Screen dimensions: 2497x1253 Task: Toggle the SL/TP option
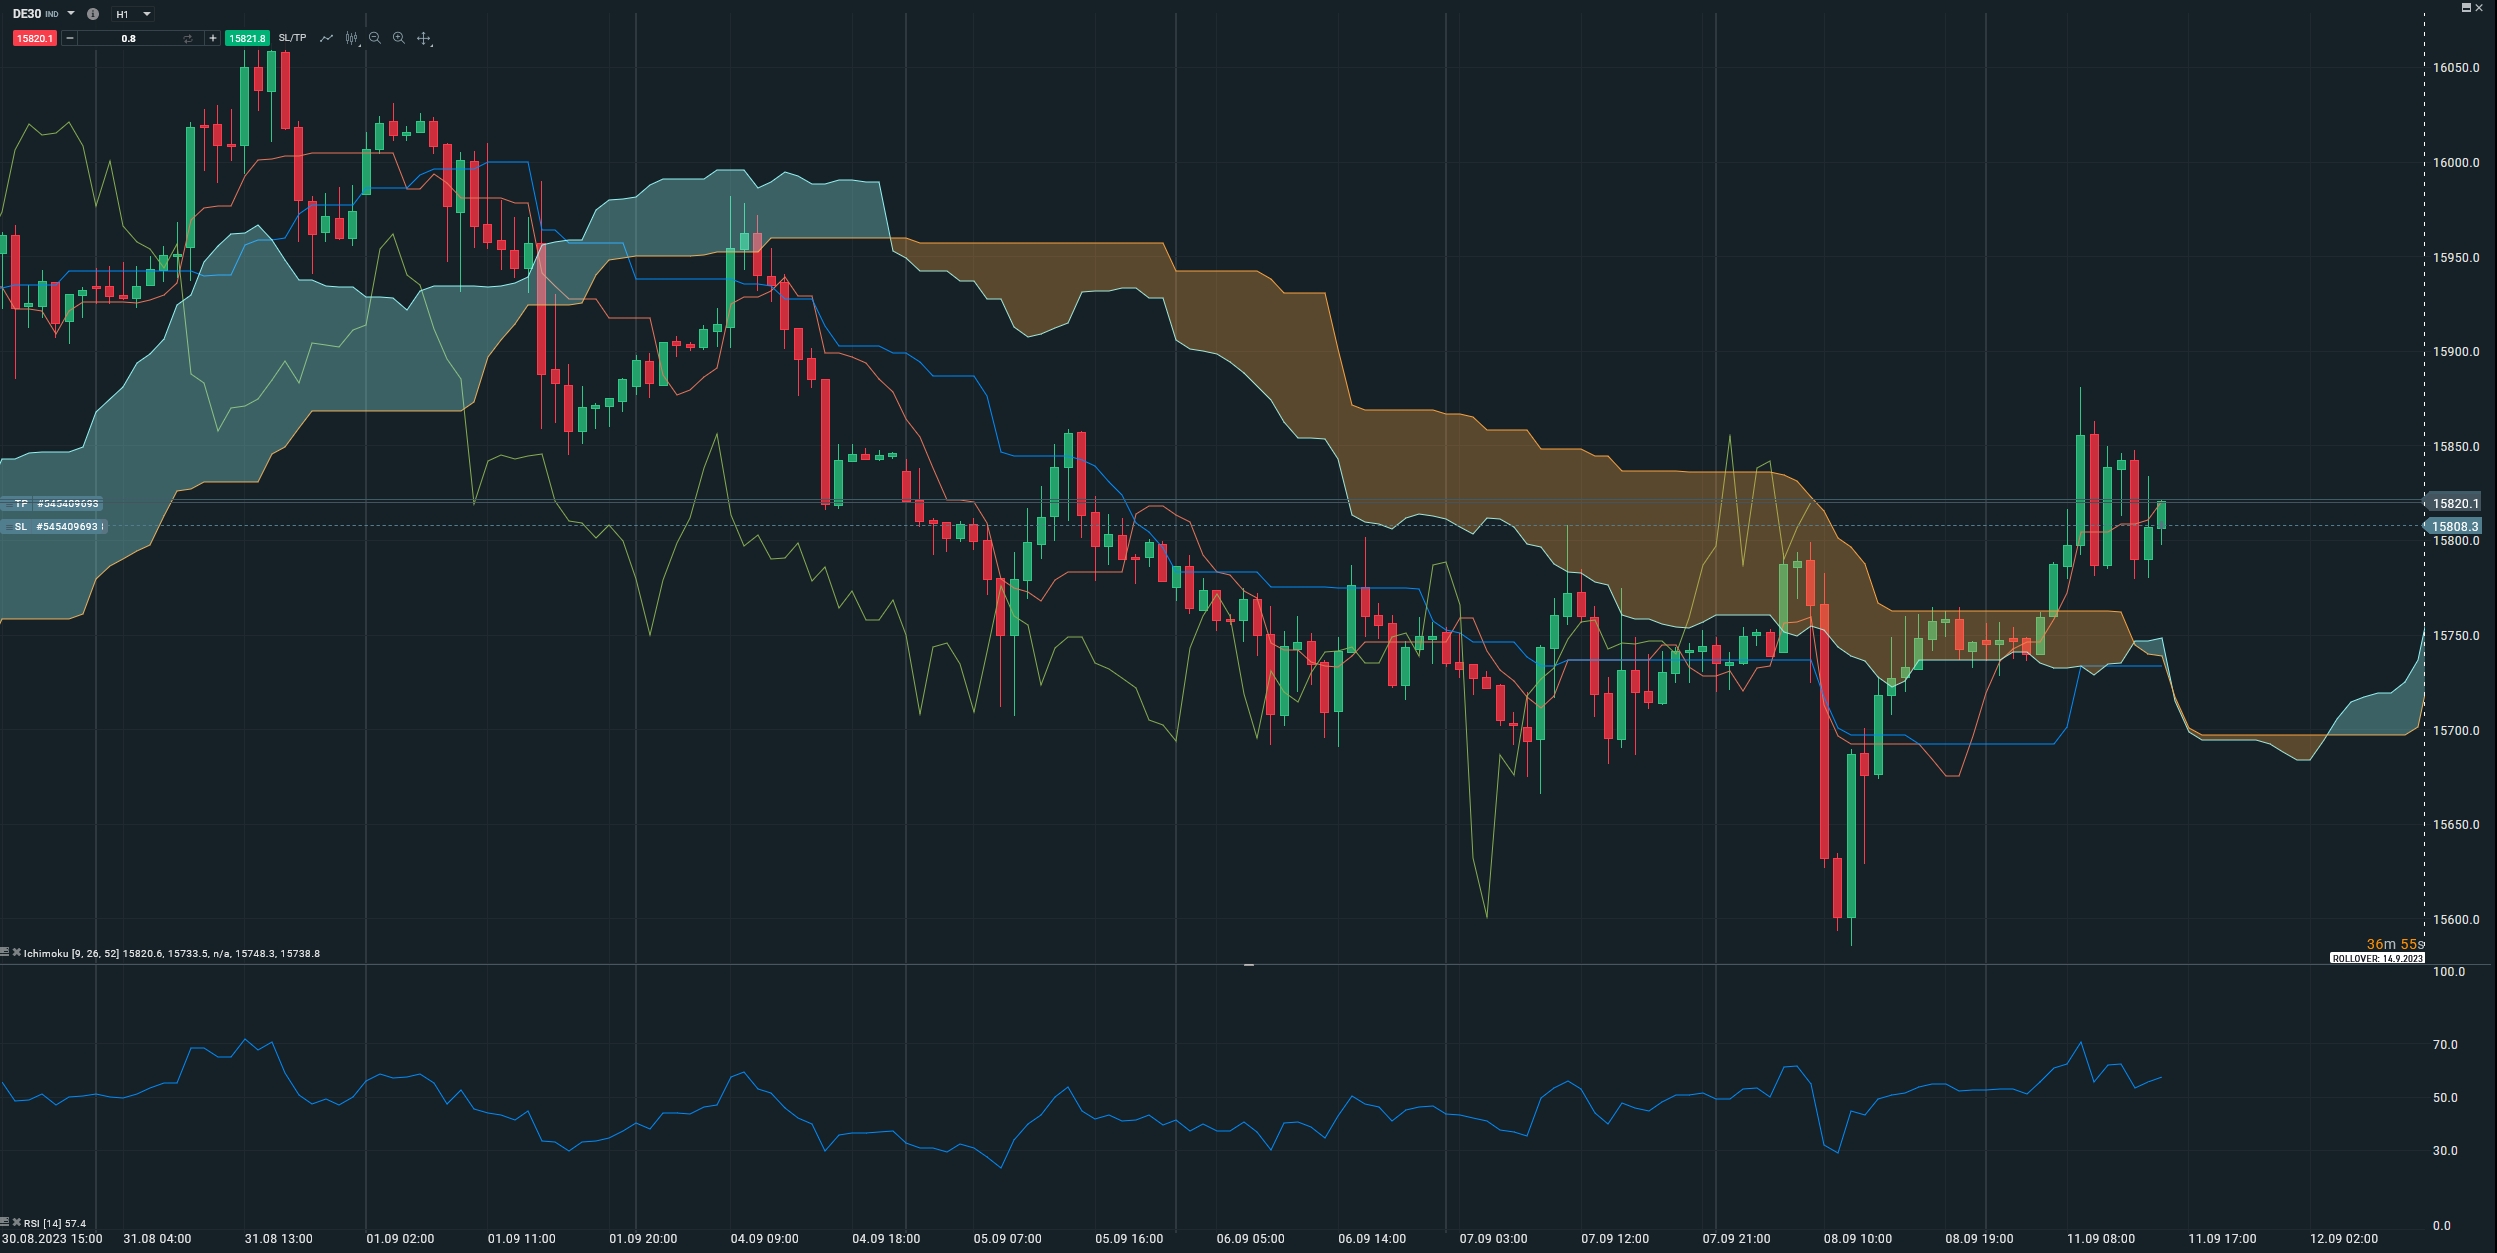click(292, 38)
